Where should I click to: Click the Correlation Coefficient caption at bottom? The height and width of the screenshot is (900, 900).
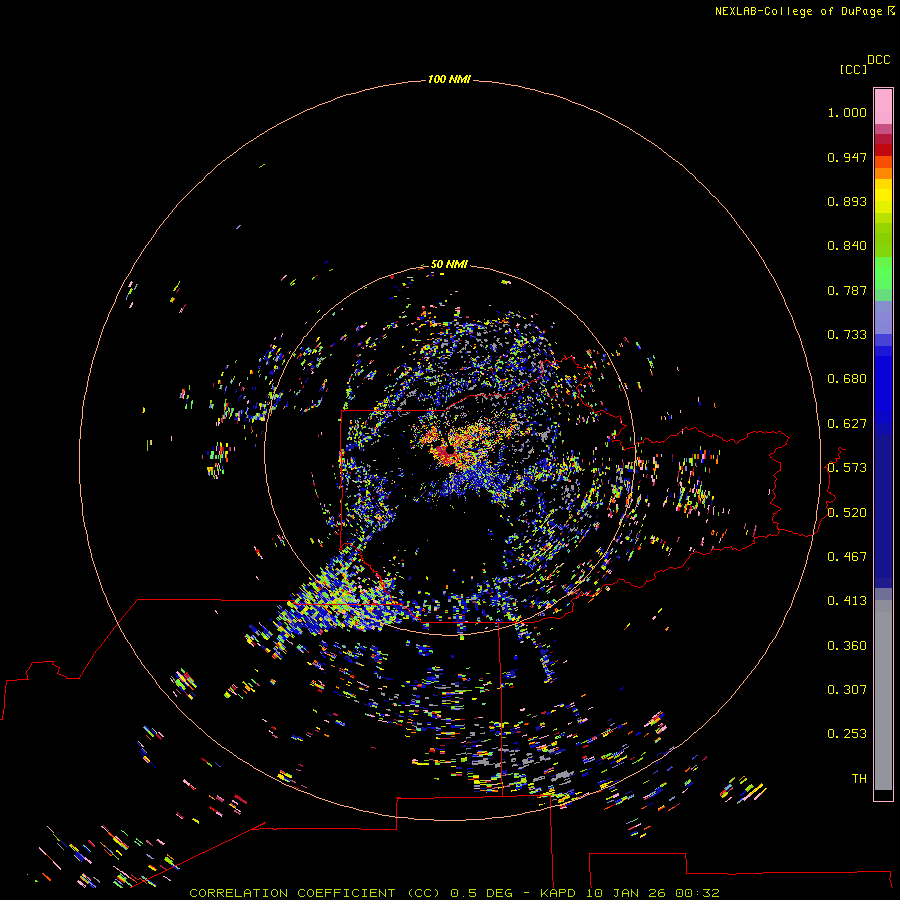pyautogui.click(x=454, y=893)
